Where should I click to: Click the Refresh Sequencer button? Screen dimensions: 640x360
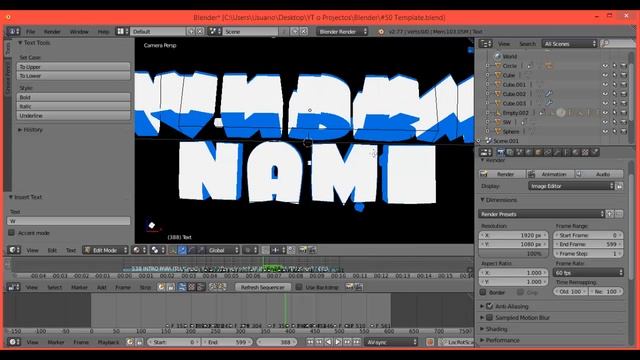[262, 287]
